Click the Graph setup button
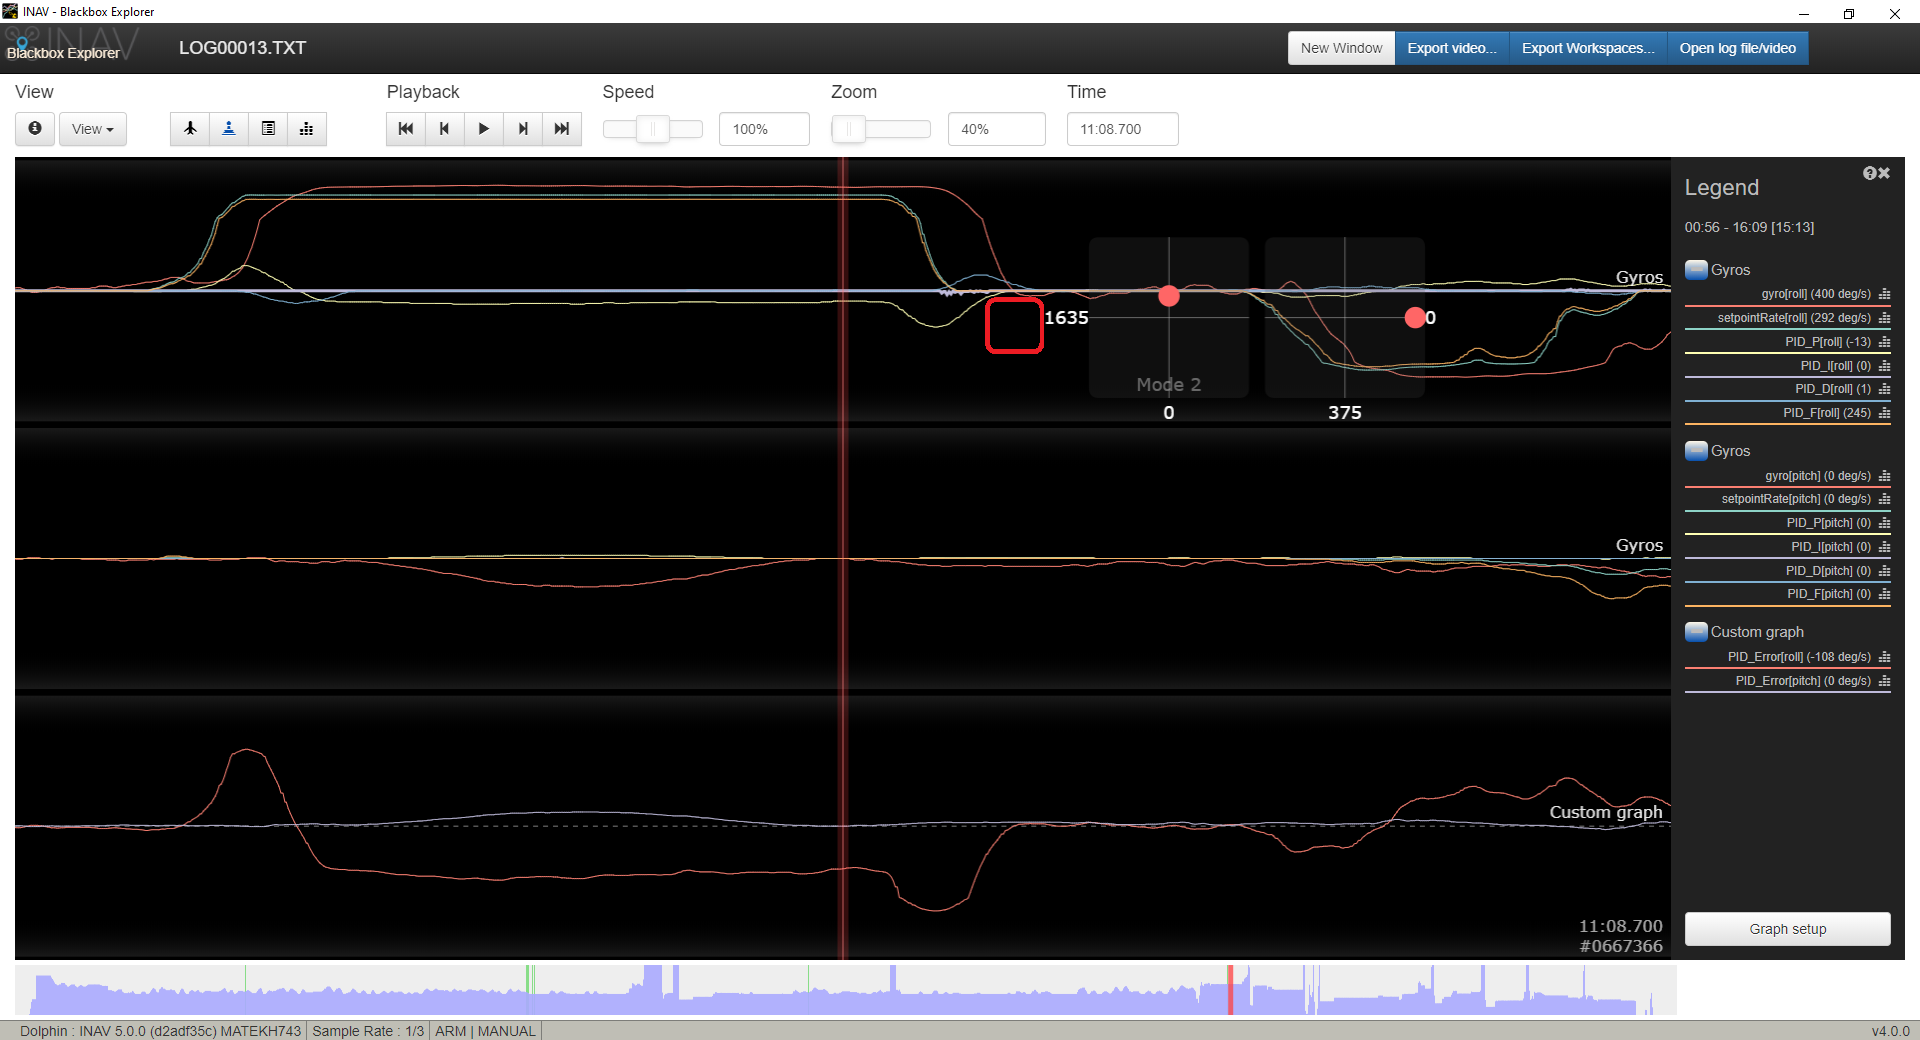 click(1788, 929)
